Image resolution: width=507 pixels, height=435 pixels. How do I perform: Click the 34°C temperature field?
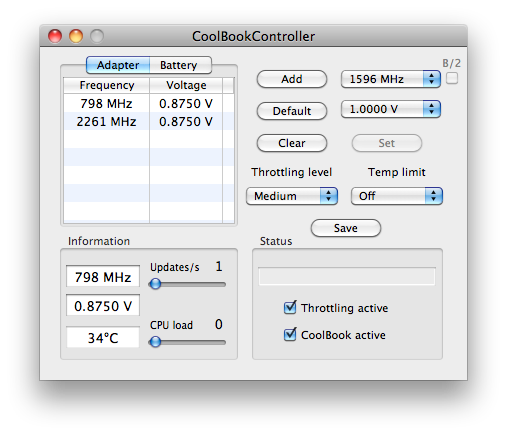click(103, 338)
